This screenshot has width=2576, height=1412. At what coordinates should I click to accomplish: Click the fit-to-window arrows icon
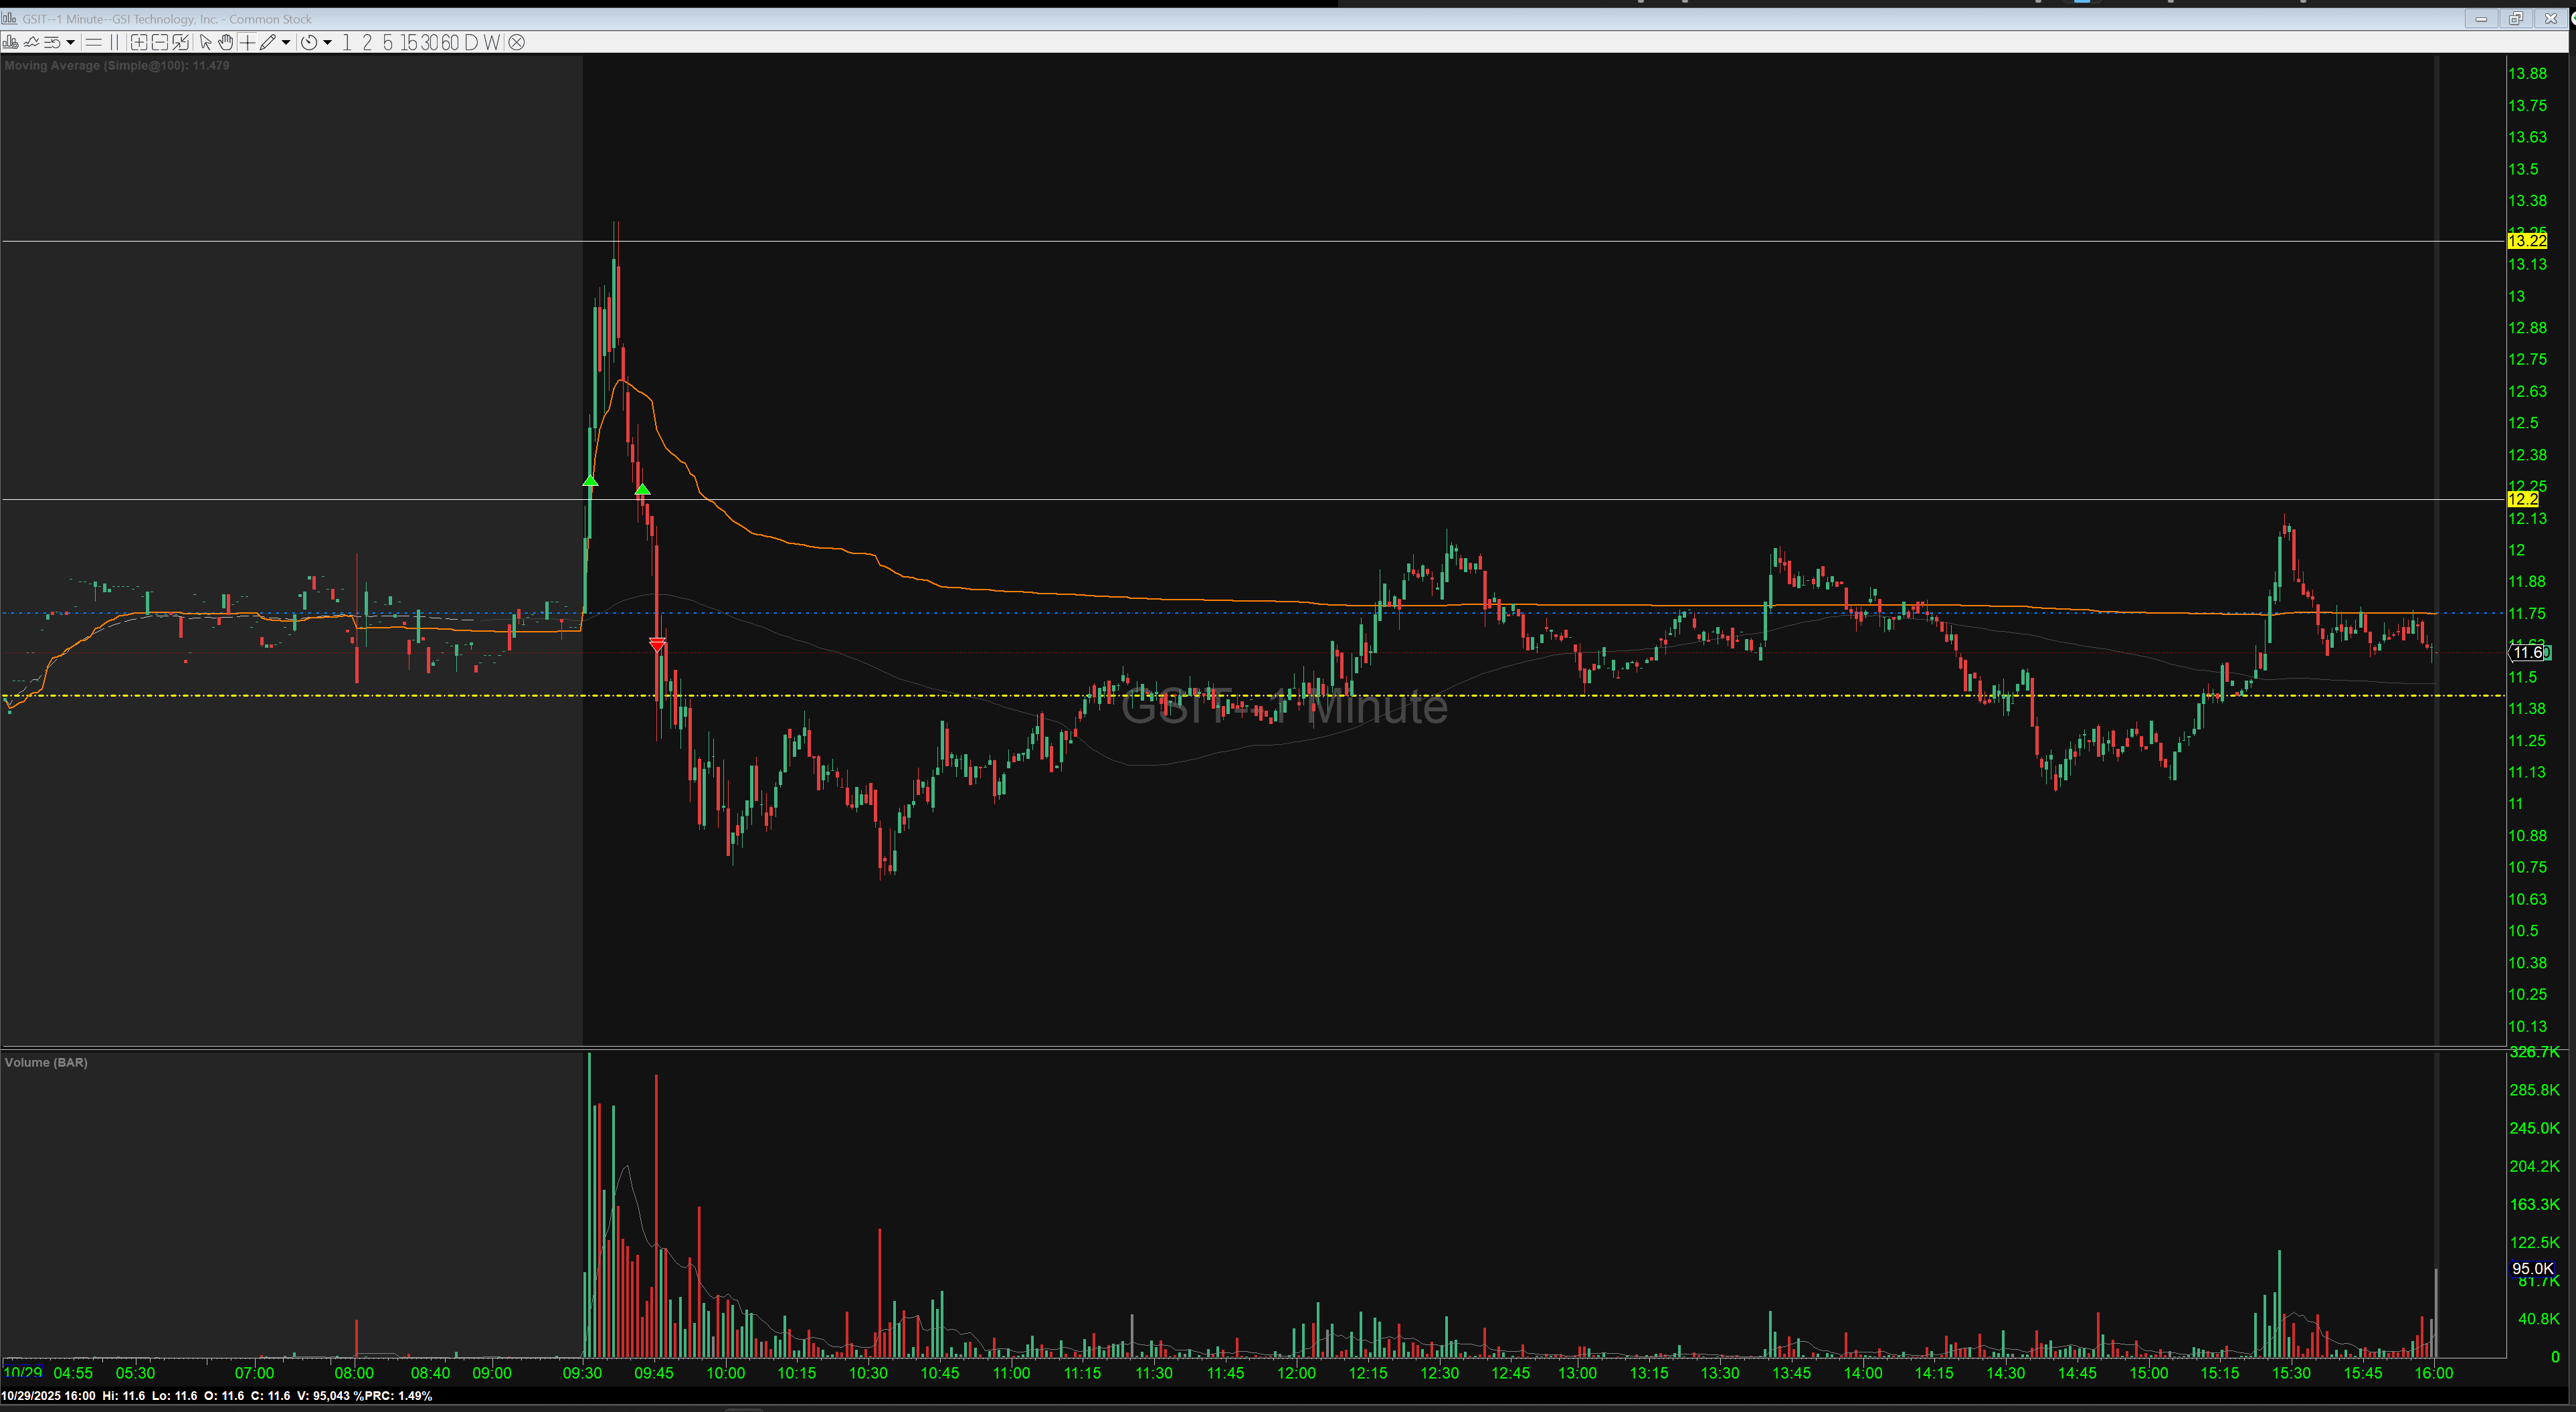tap(180, 42)
